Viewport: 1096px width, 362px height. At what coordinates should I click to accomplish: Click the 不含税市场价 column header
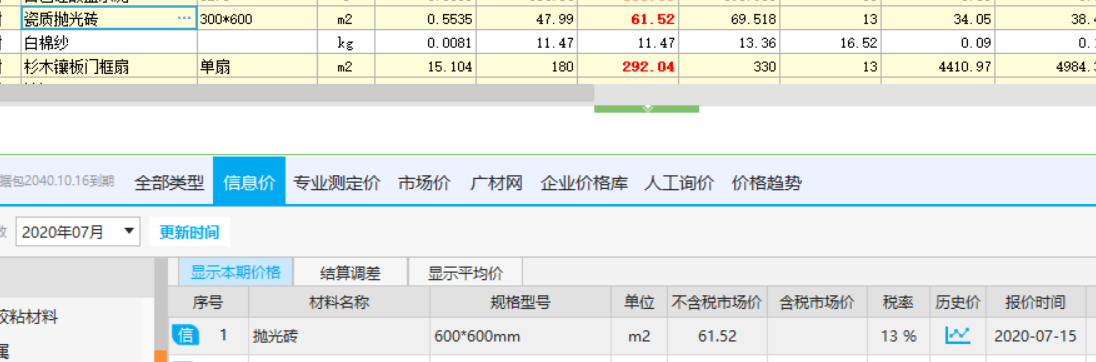[x=717, y=303]
